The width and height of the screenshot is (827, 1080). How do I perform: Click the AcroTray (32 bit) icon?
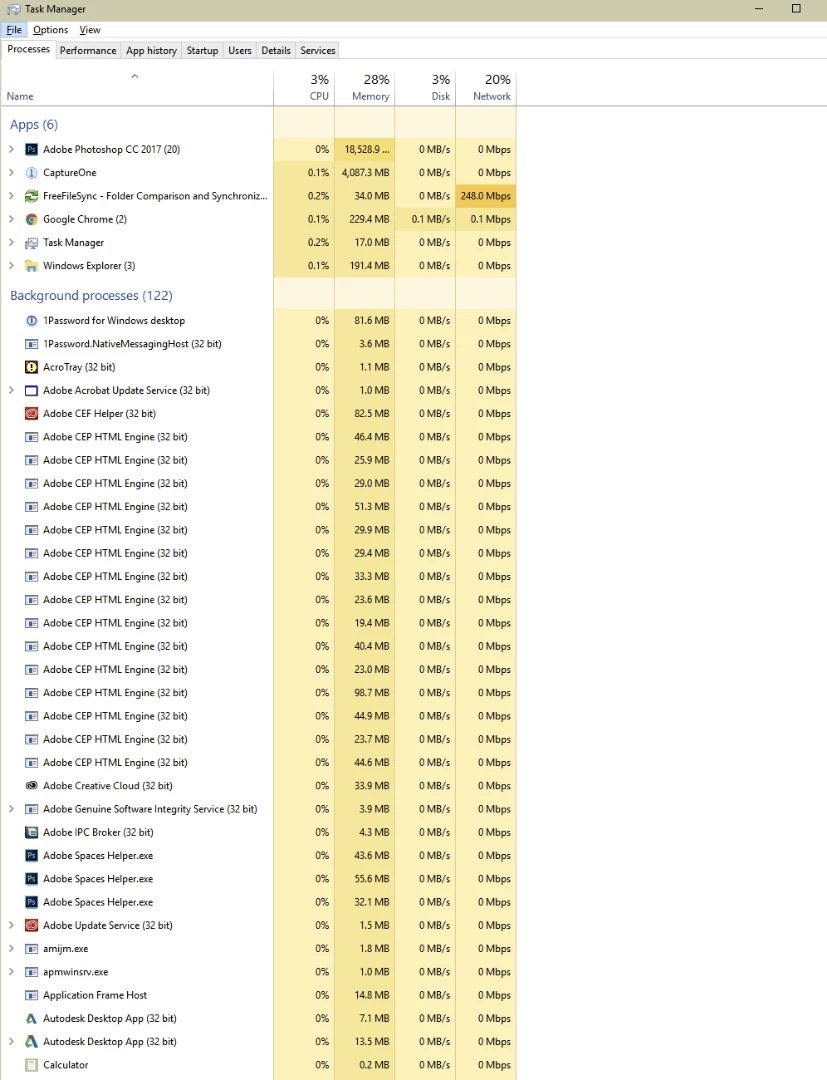(31, 367)
